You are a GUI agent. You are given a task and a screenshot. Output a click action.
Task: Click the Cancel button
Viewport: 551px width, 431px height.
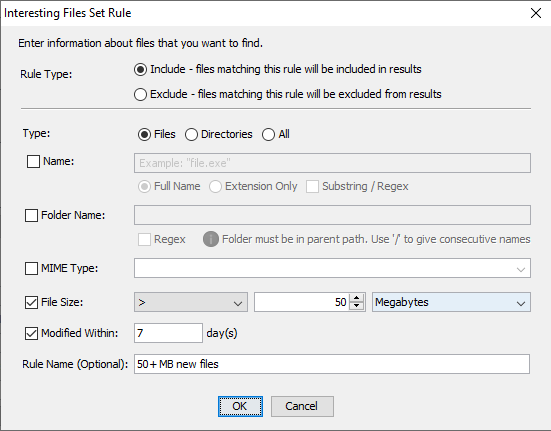[x=302, y=406]
